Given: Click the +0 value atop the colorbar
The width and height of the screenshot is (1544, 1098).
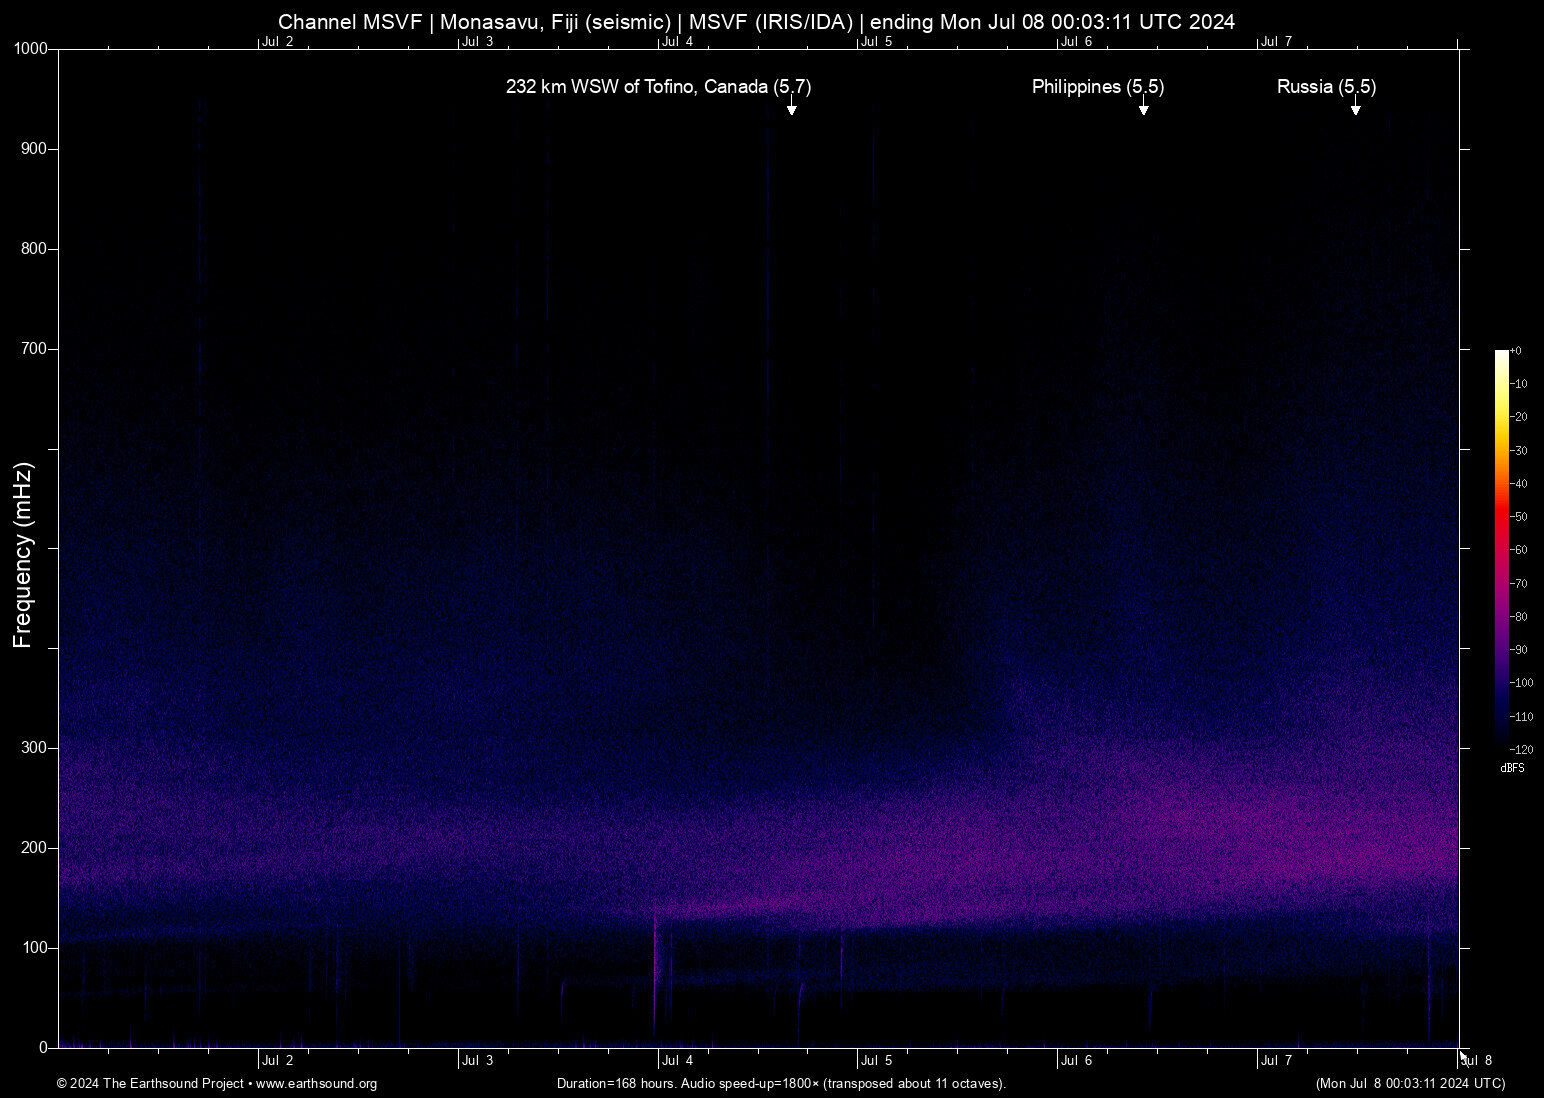Looking at the screenshot, I should (1516, 350).
